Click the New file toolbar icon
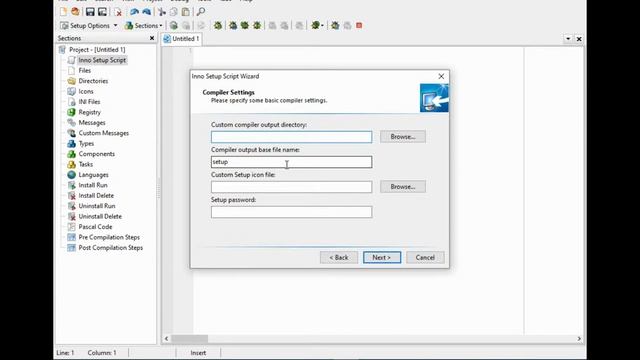 tap(63, 12)
